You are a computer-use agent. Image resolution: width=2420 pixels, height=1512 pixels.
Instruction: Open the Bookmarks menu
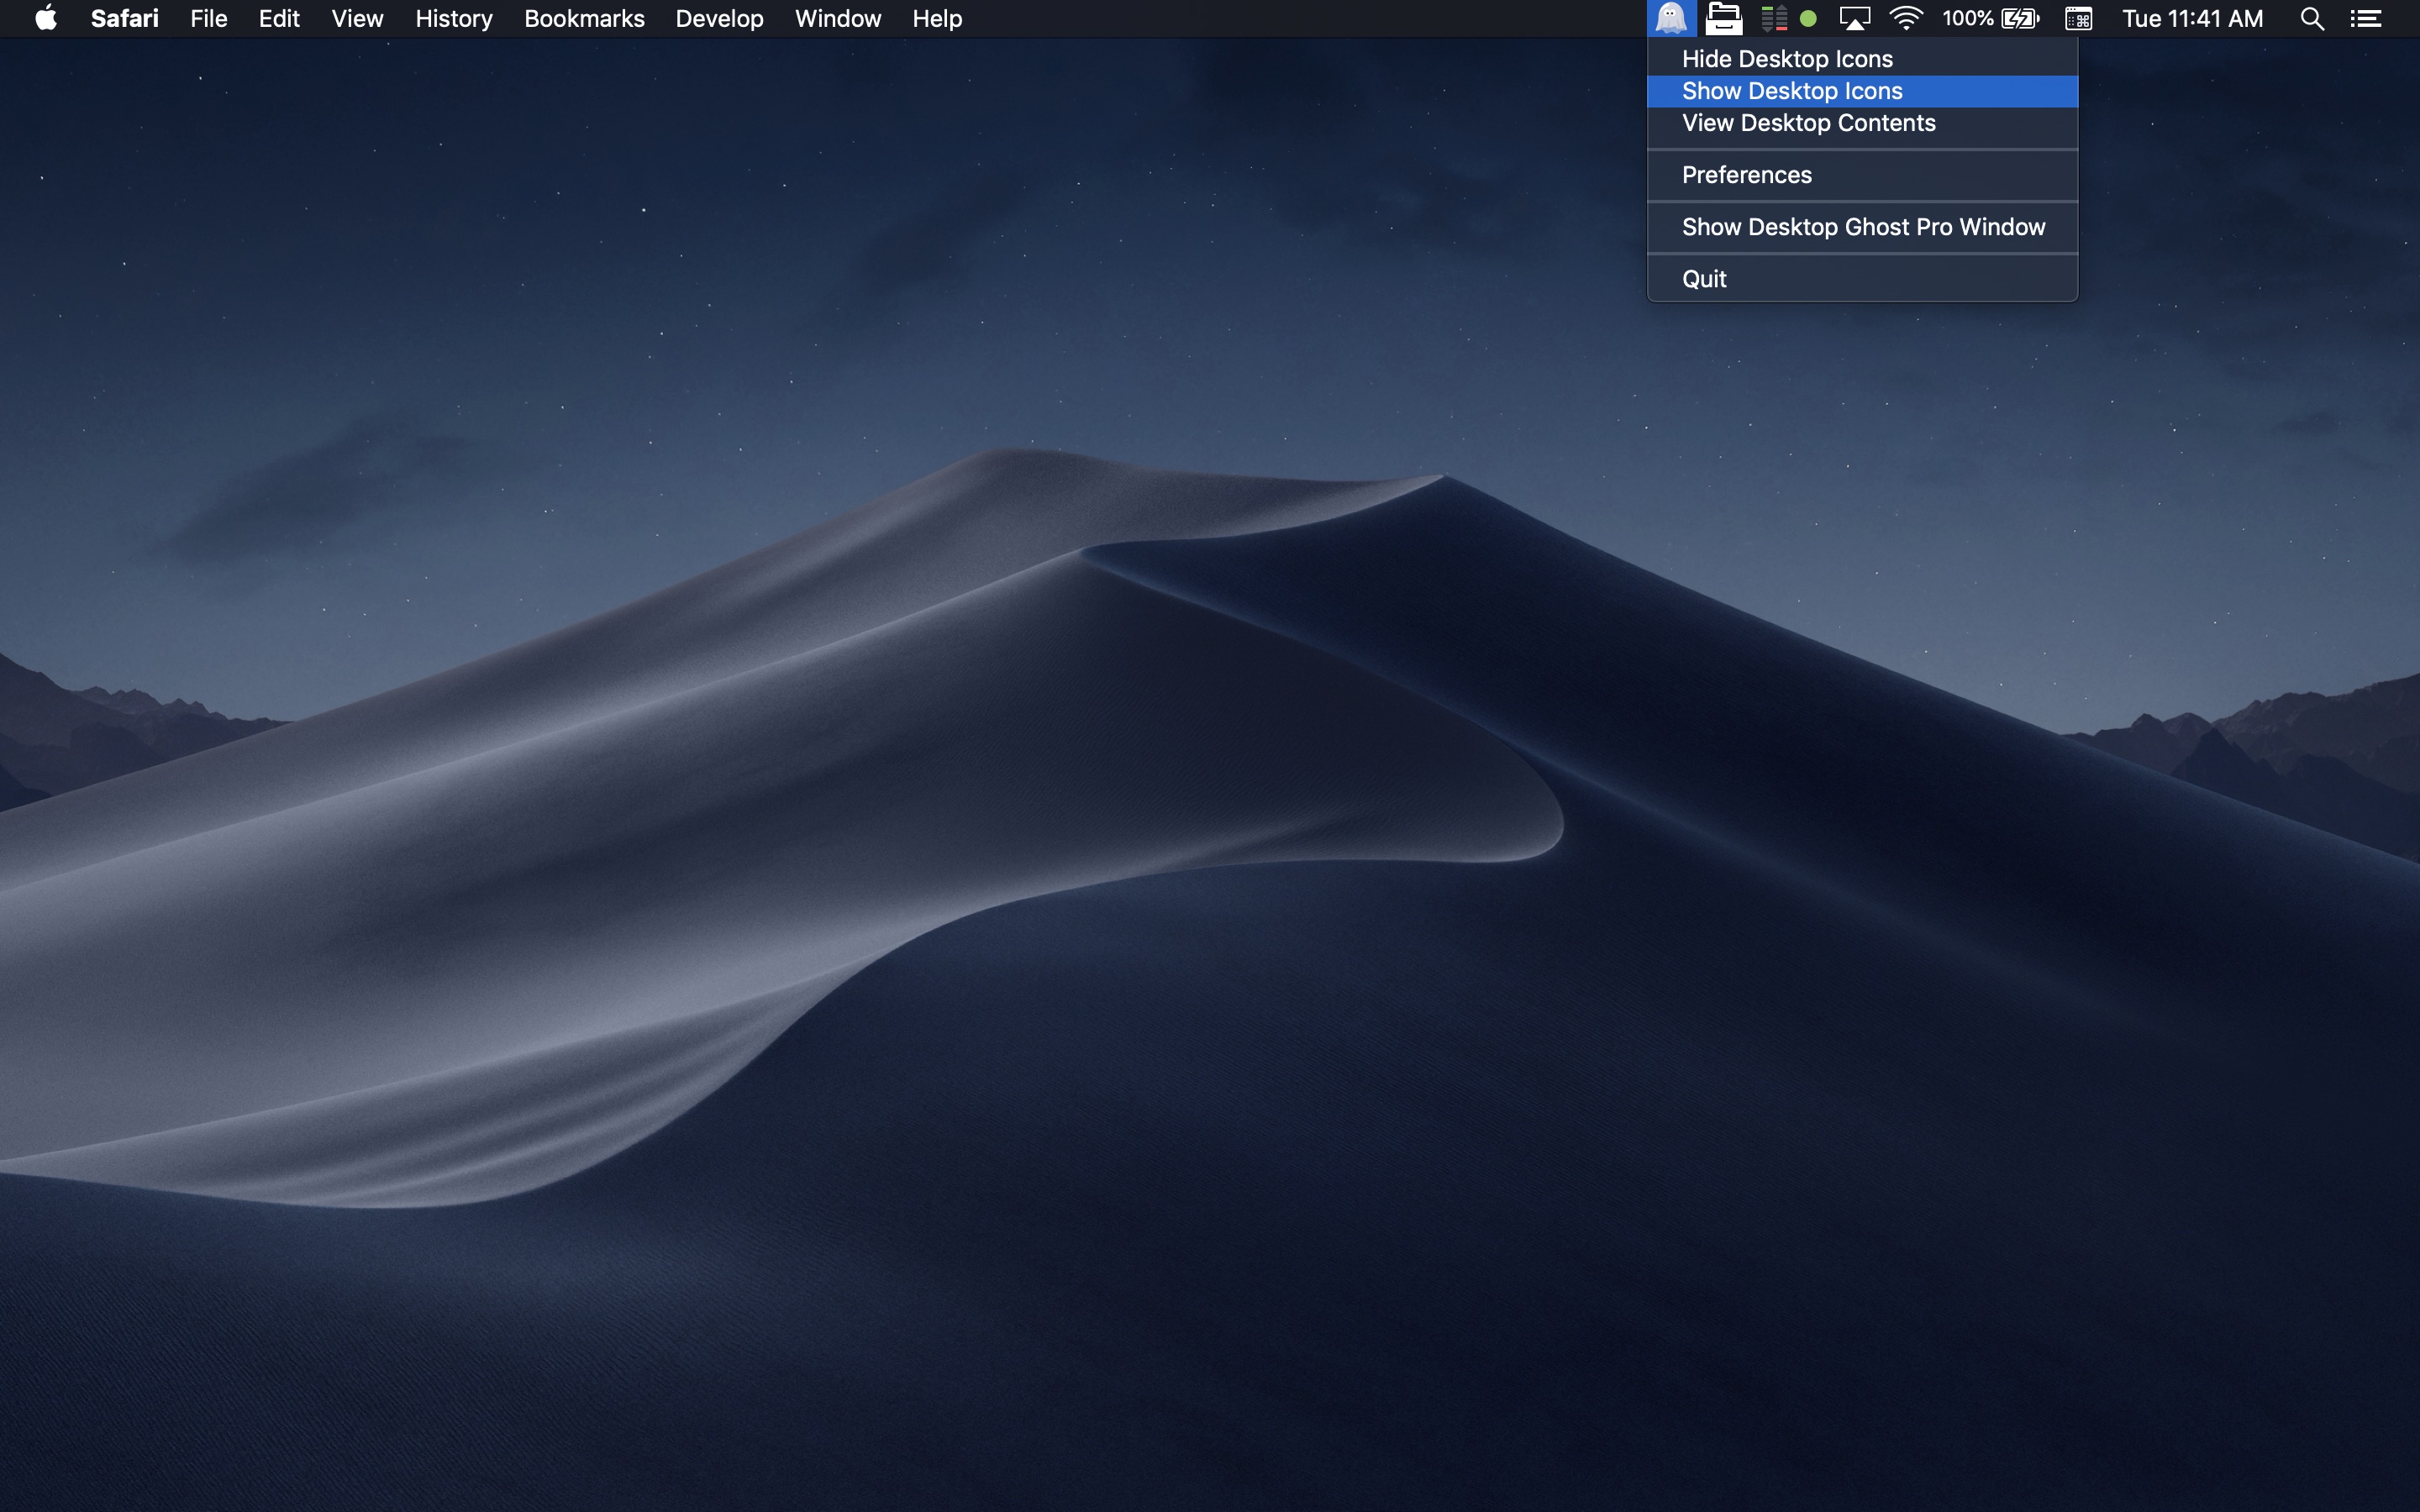[584, 18]
